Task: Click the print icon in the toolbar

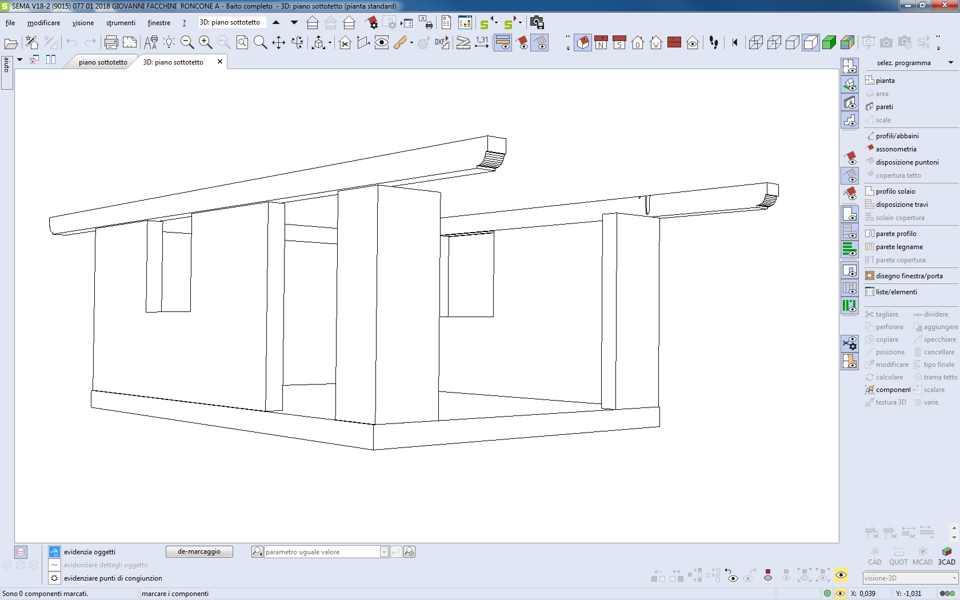Action: tap(111, 43)
